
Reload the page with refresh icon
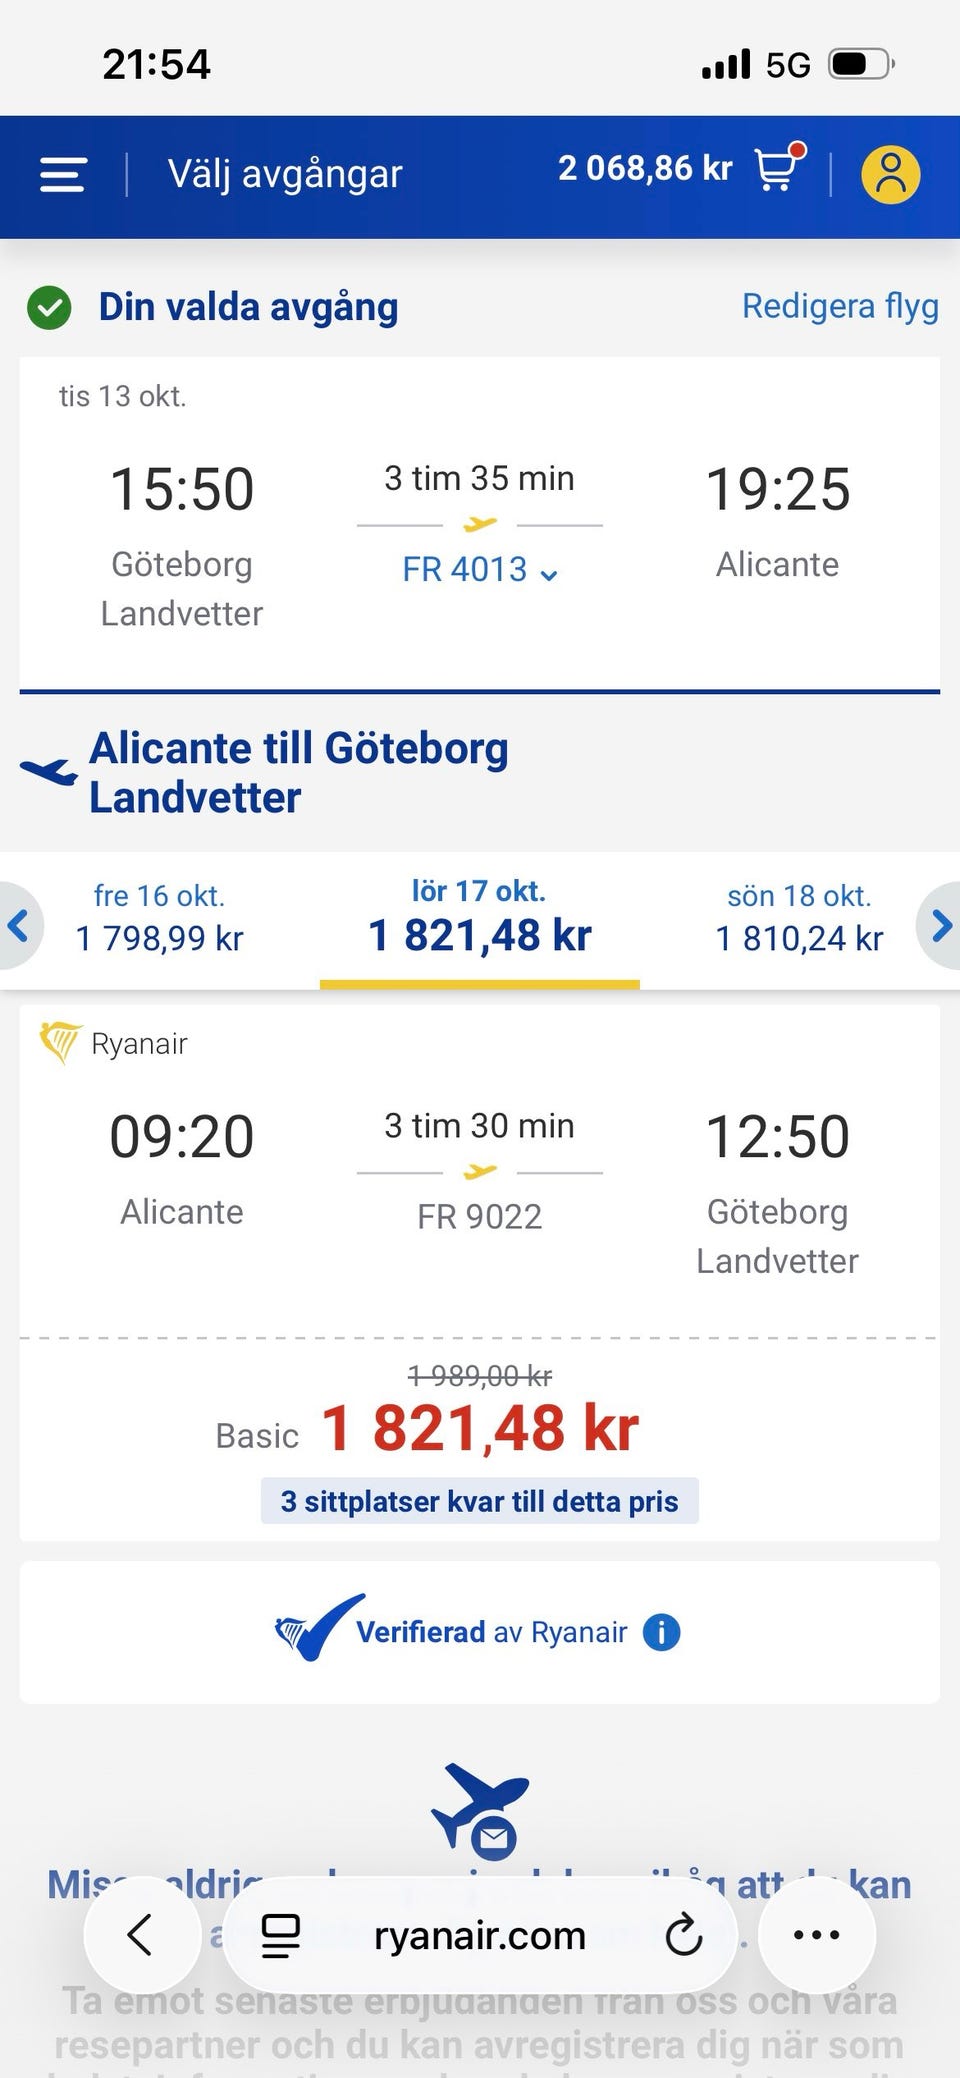coord(684,1935)
